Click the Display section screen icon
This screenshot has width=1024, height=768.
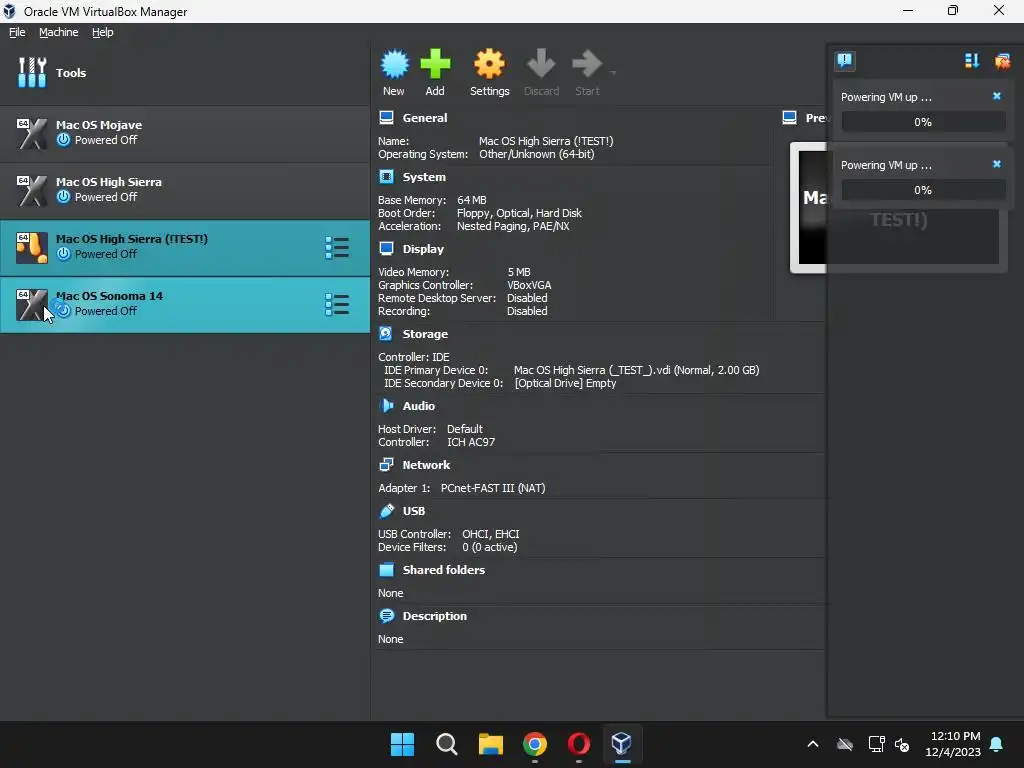pos(387,248)
